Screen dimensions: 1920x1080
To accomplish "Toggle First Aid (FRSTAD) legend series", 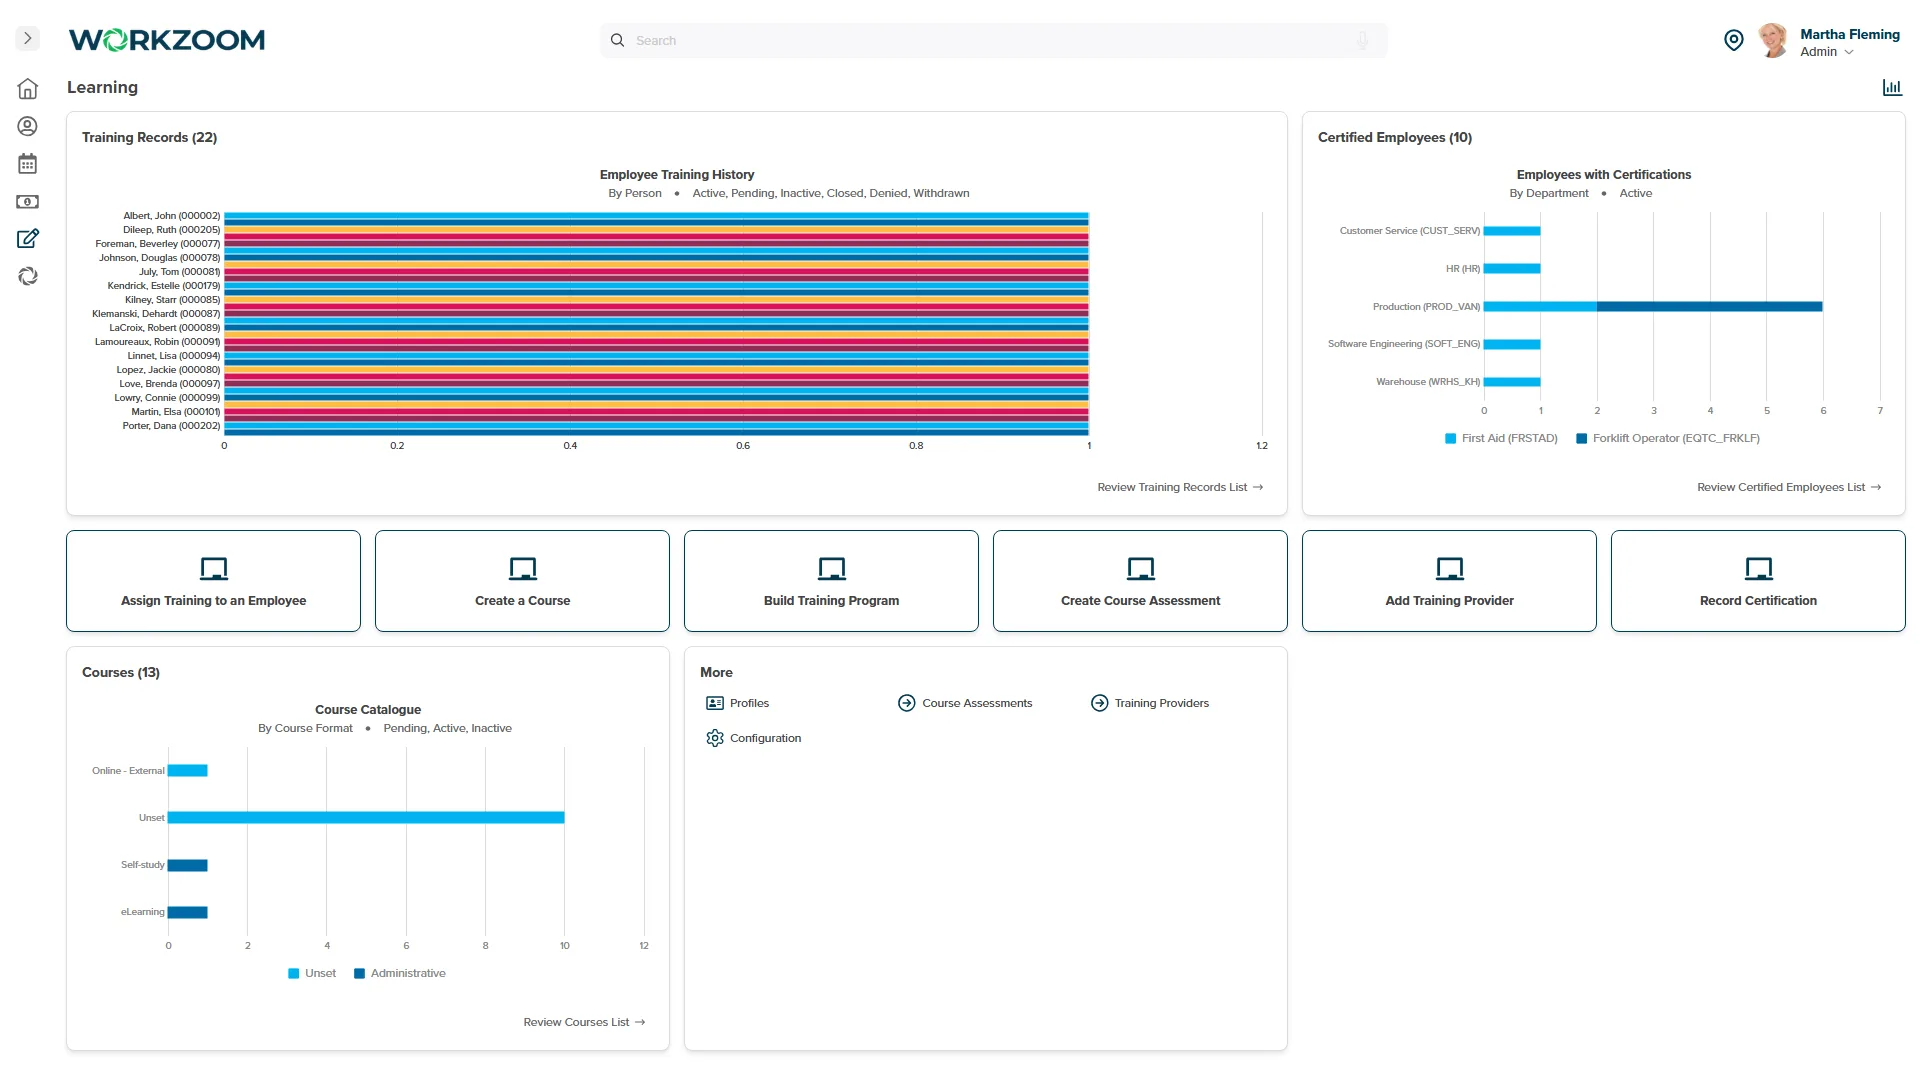I will (x=1501, y=438).
